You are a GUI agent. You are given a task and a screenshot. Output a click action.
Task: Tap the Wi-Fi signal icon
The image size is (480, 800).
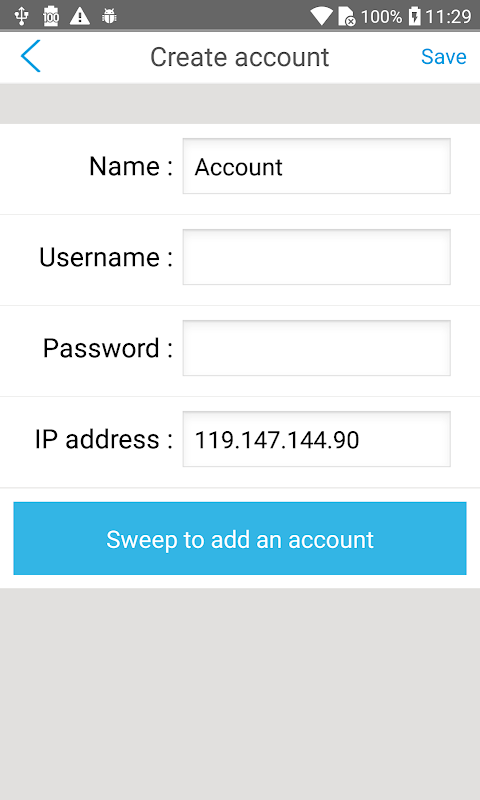321,16
